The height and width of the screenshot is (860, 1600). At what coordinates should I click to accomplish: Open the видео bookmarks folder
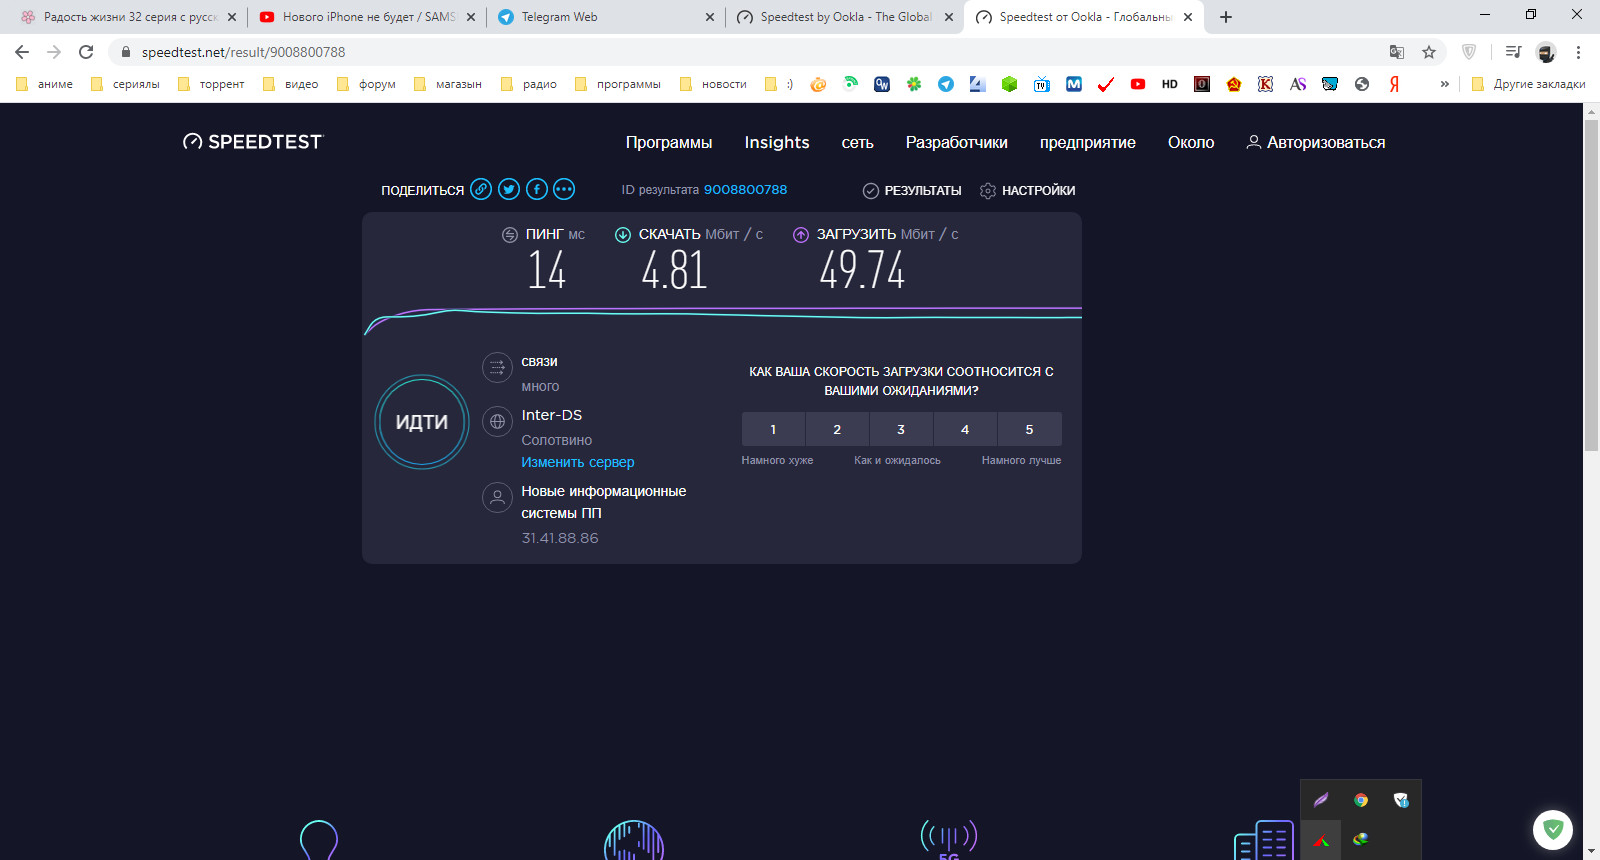[x=291, y=84]
